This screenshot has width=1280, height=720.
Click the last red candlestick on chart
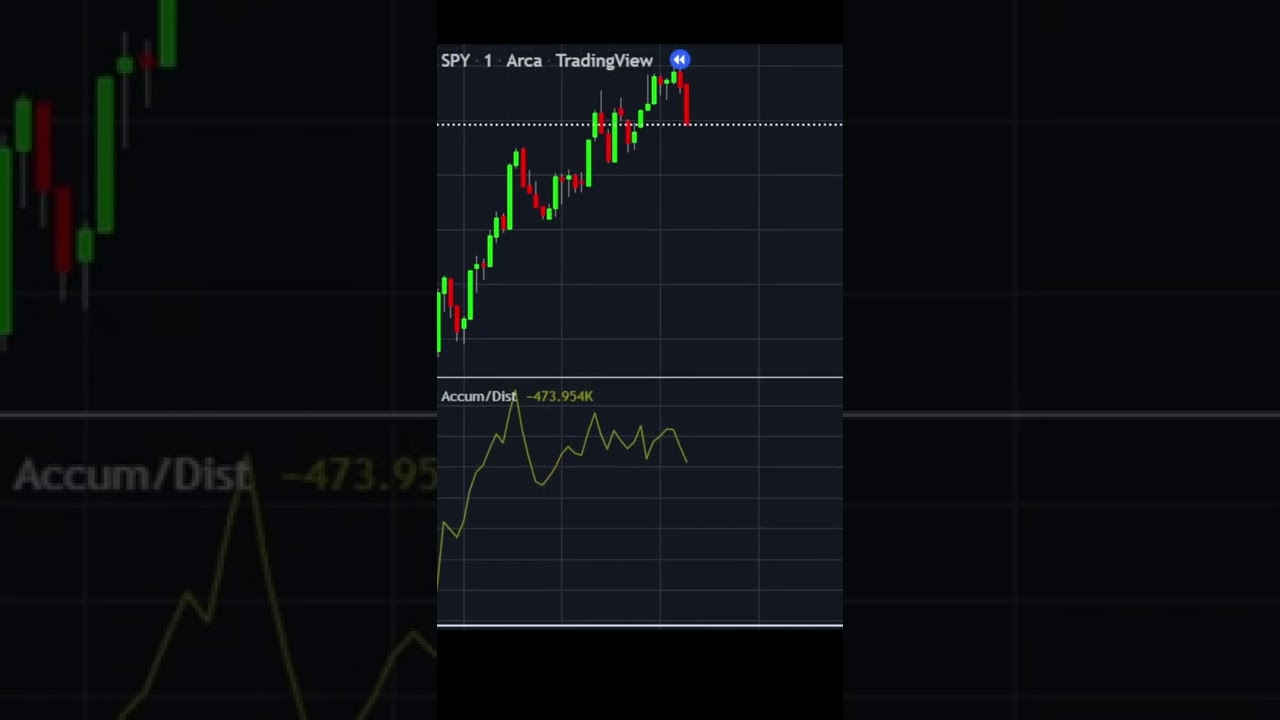pyautogui.click(x=687, y=103)
